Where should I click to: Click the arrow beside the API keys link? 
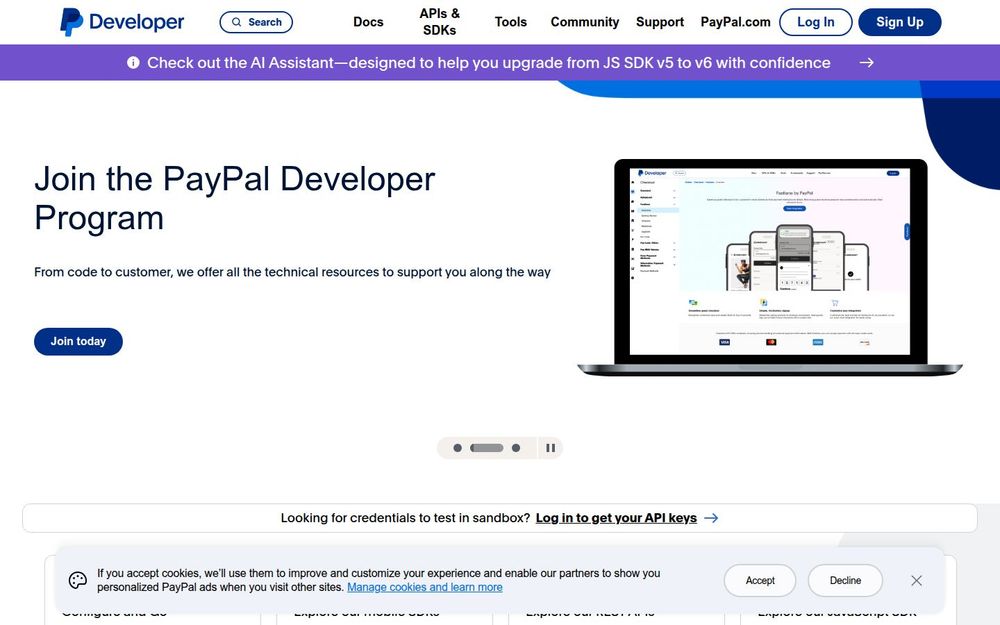pyautogui.click(x=711, y=517)
